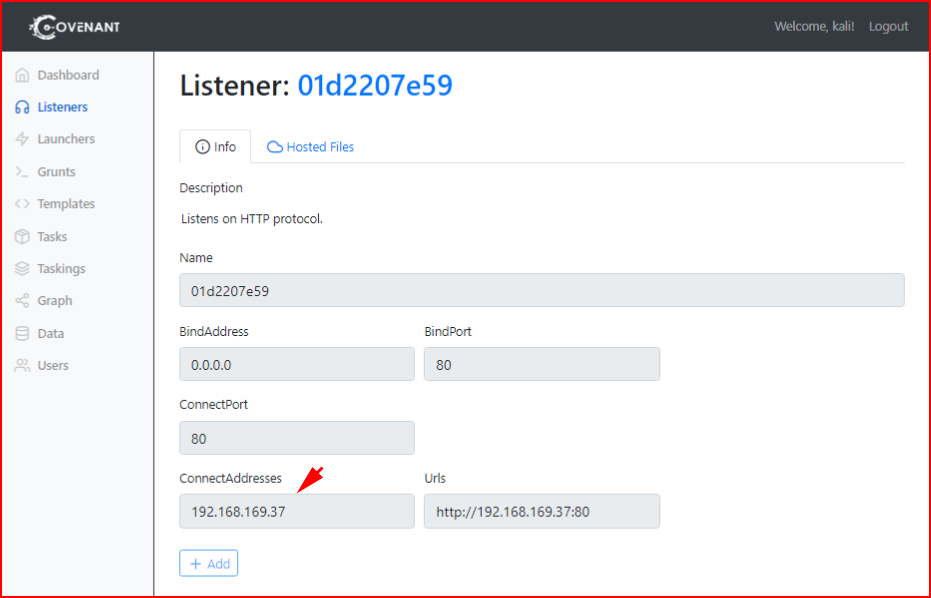
Task: Click the cloud icon on Hosted Files tab
Action: pyautogui.click(x=274, y=147)
